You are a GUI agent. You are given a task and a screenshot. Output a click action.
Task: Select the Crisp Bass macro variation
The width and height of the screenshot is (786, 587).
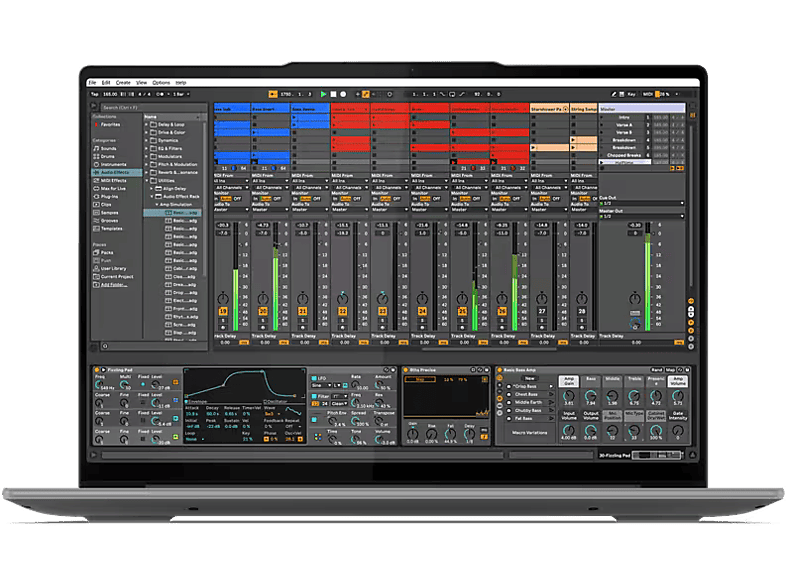(530, 386)
